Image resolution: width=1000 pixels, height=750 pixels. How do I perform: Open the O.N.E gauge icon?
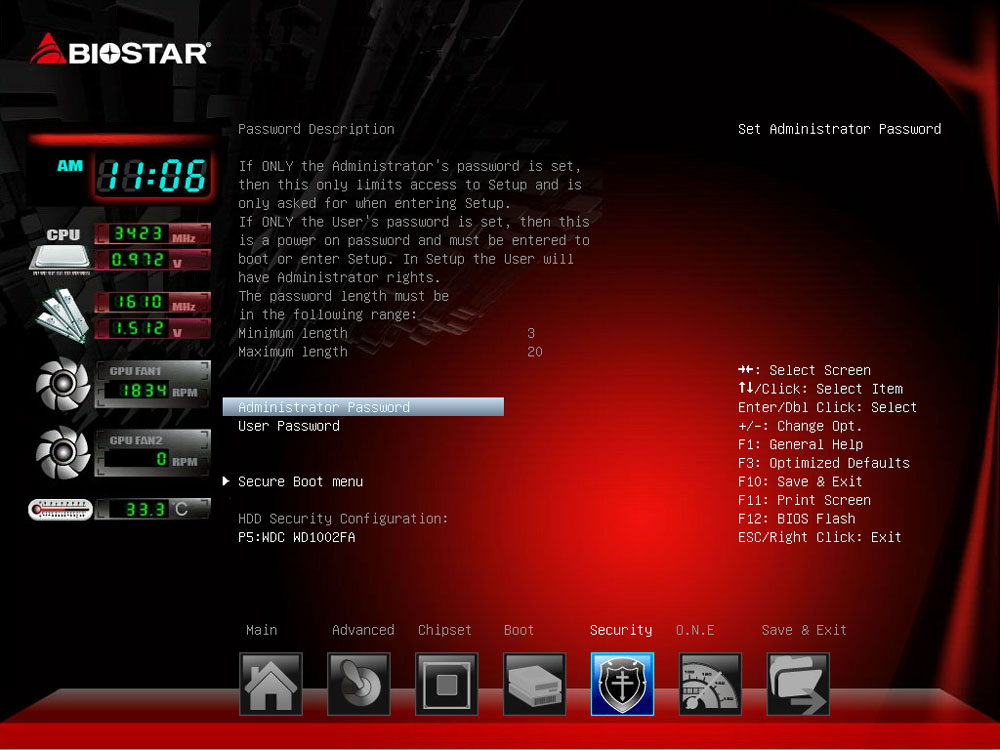710,684
